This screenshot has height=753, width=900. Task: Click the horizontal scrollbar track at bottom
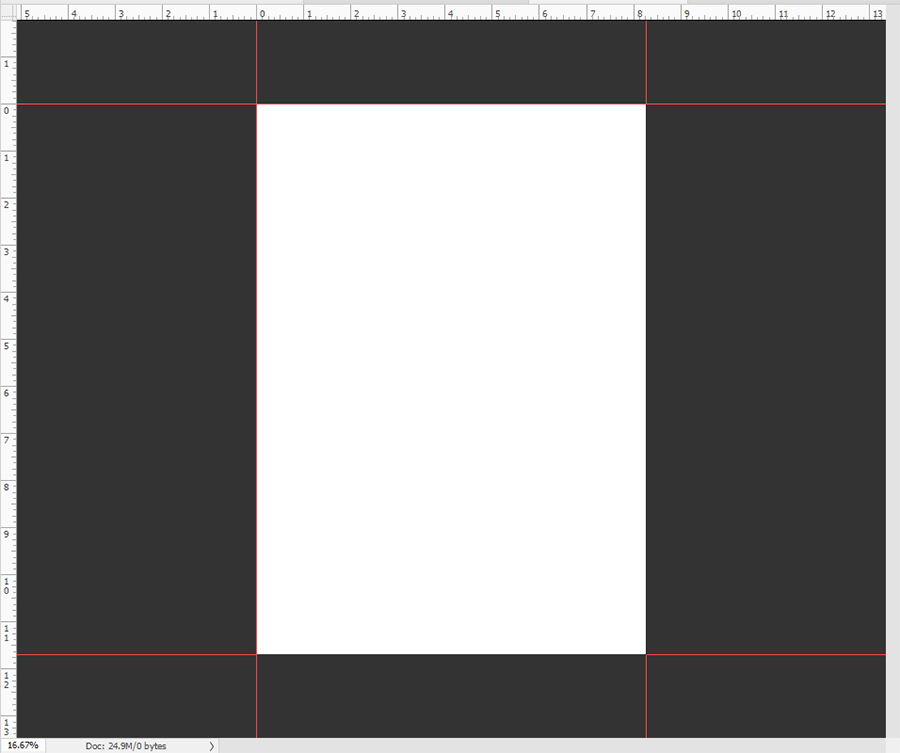pos(550,746)
